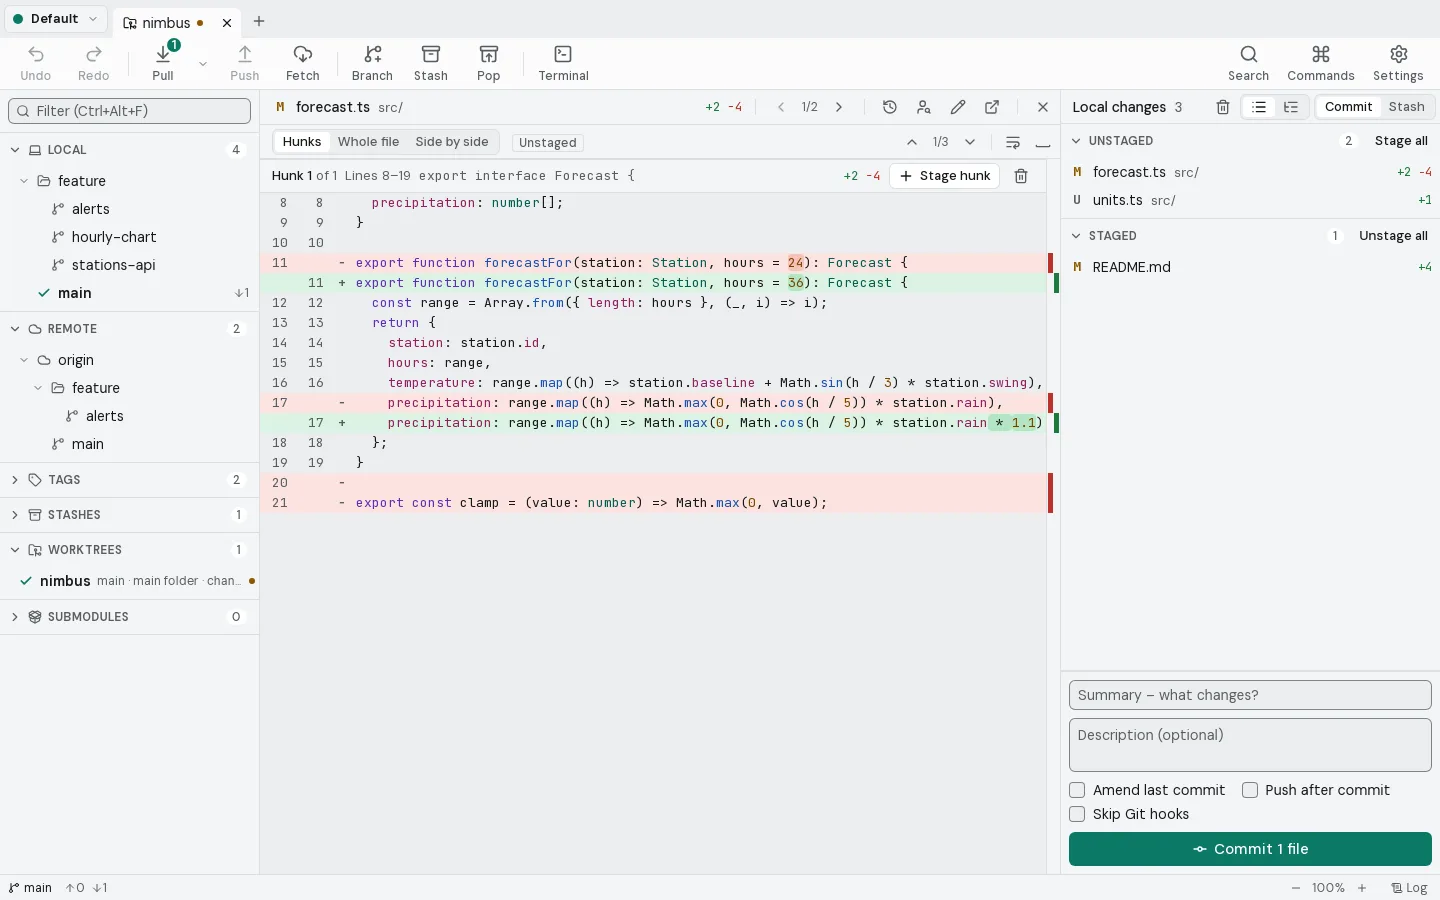
Task: Click the Stage hunk button
Action: 945,176
